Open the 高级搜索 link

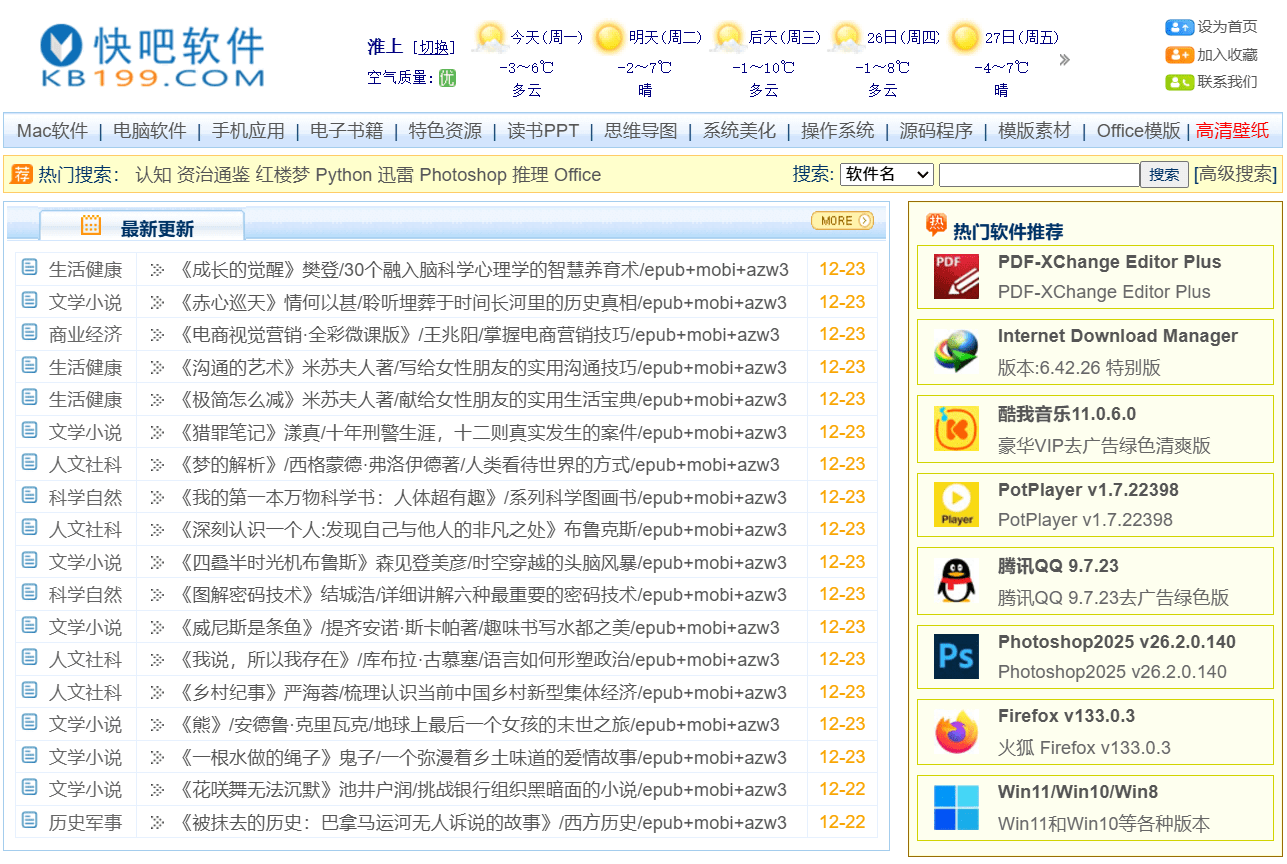(x=1236, y=174)
